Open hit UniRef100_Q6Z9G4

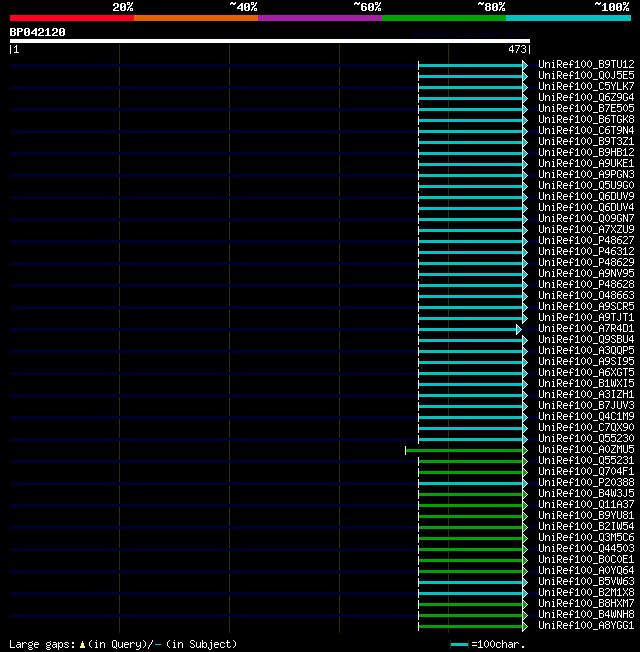tap(586, 97)
